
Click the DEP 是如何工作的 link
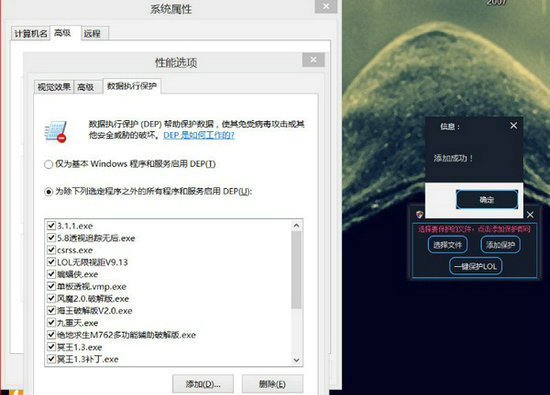tap(199, 135)
